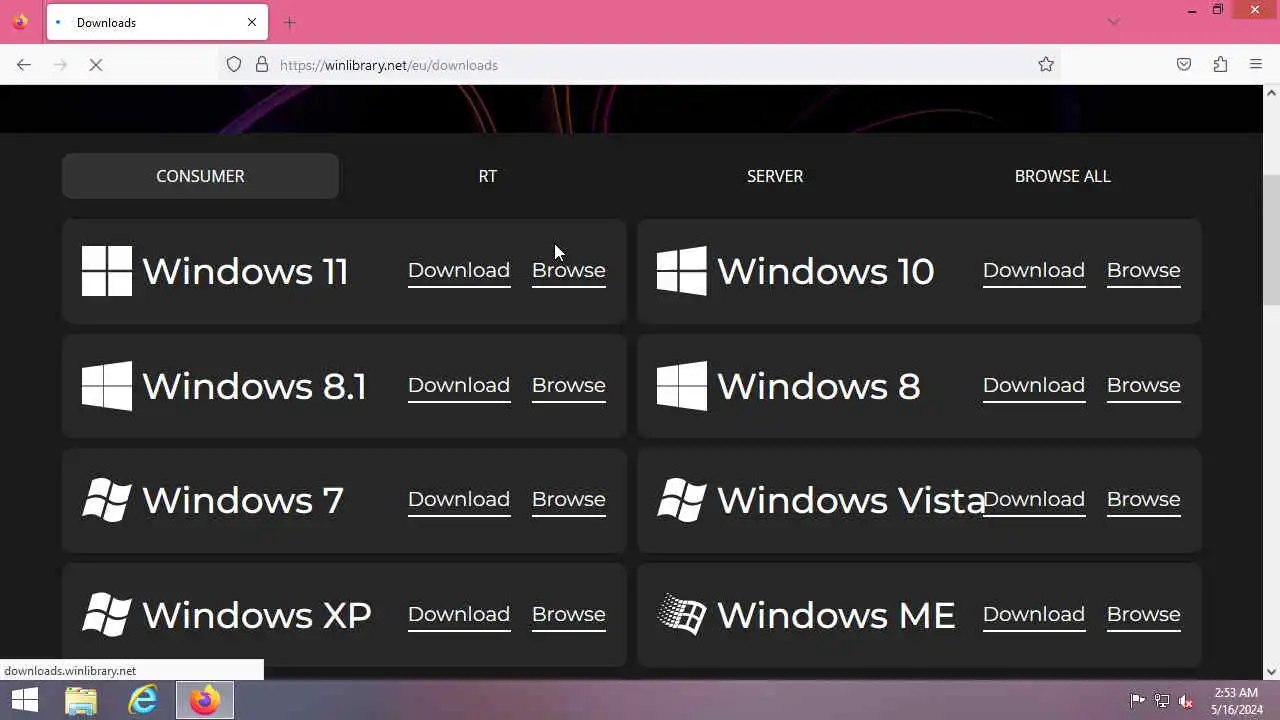Click Browse for Windows Vista
Image resolution: width=1280 pixels, height=720 pixels.
[1143, 500]
